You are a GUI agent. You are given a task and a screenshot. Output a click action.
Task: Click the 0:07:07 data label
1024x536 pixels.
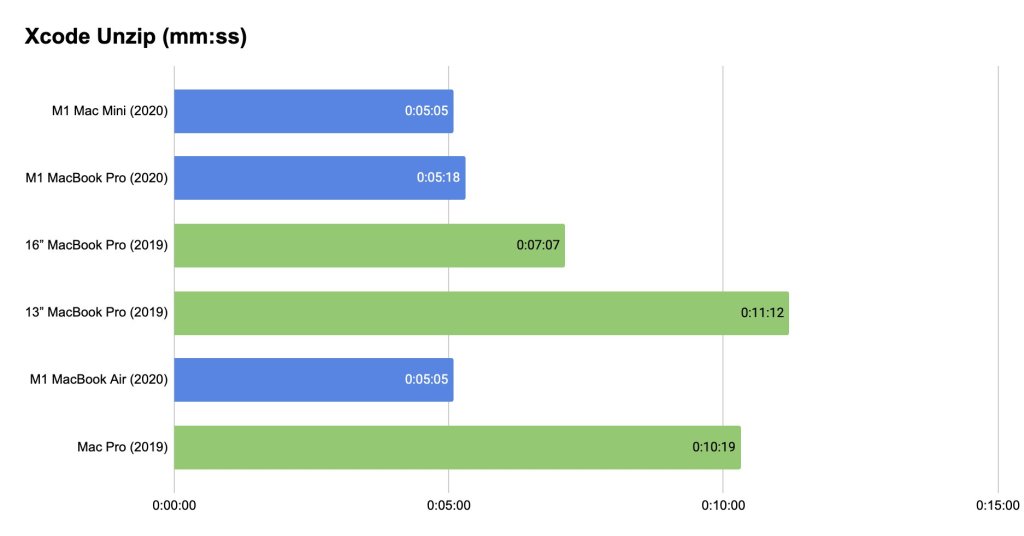[536, 245]
